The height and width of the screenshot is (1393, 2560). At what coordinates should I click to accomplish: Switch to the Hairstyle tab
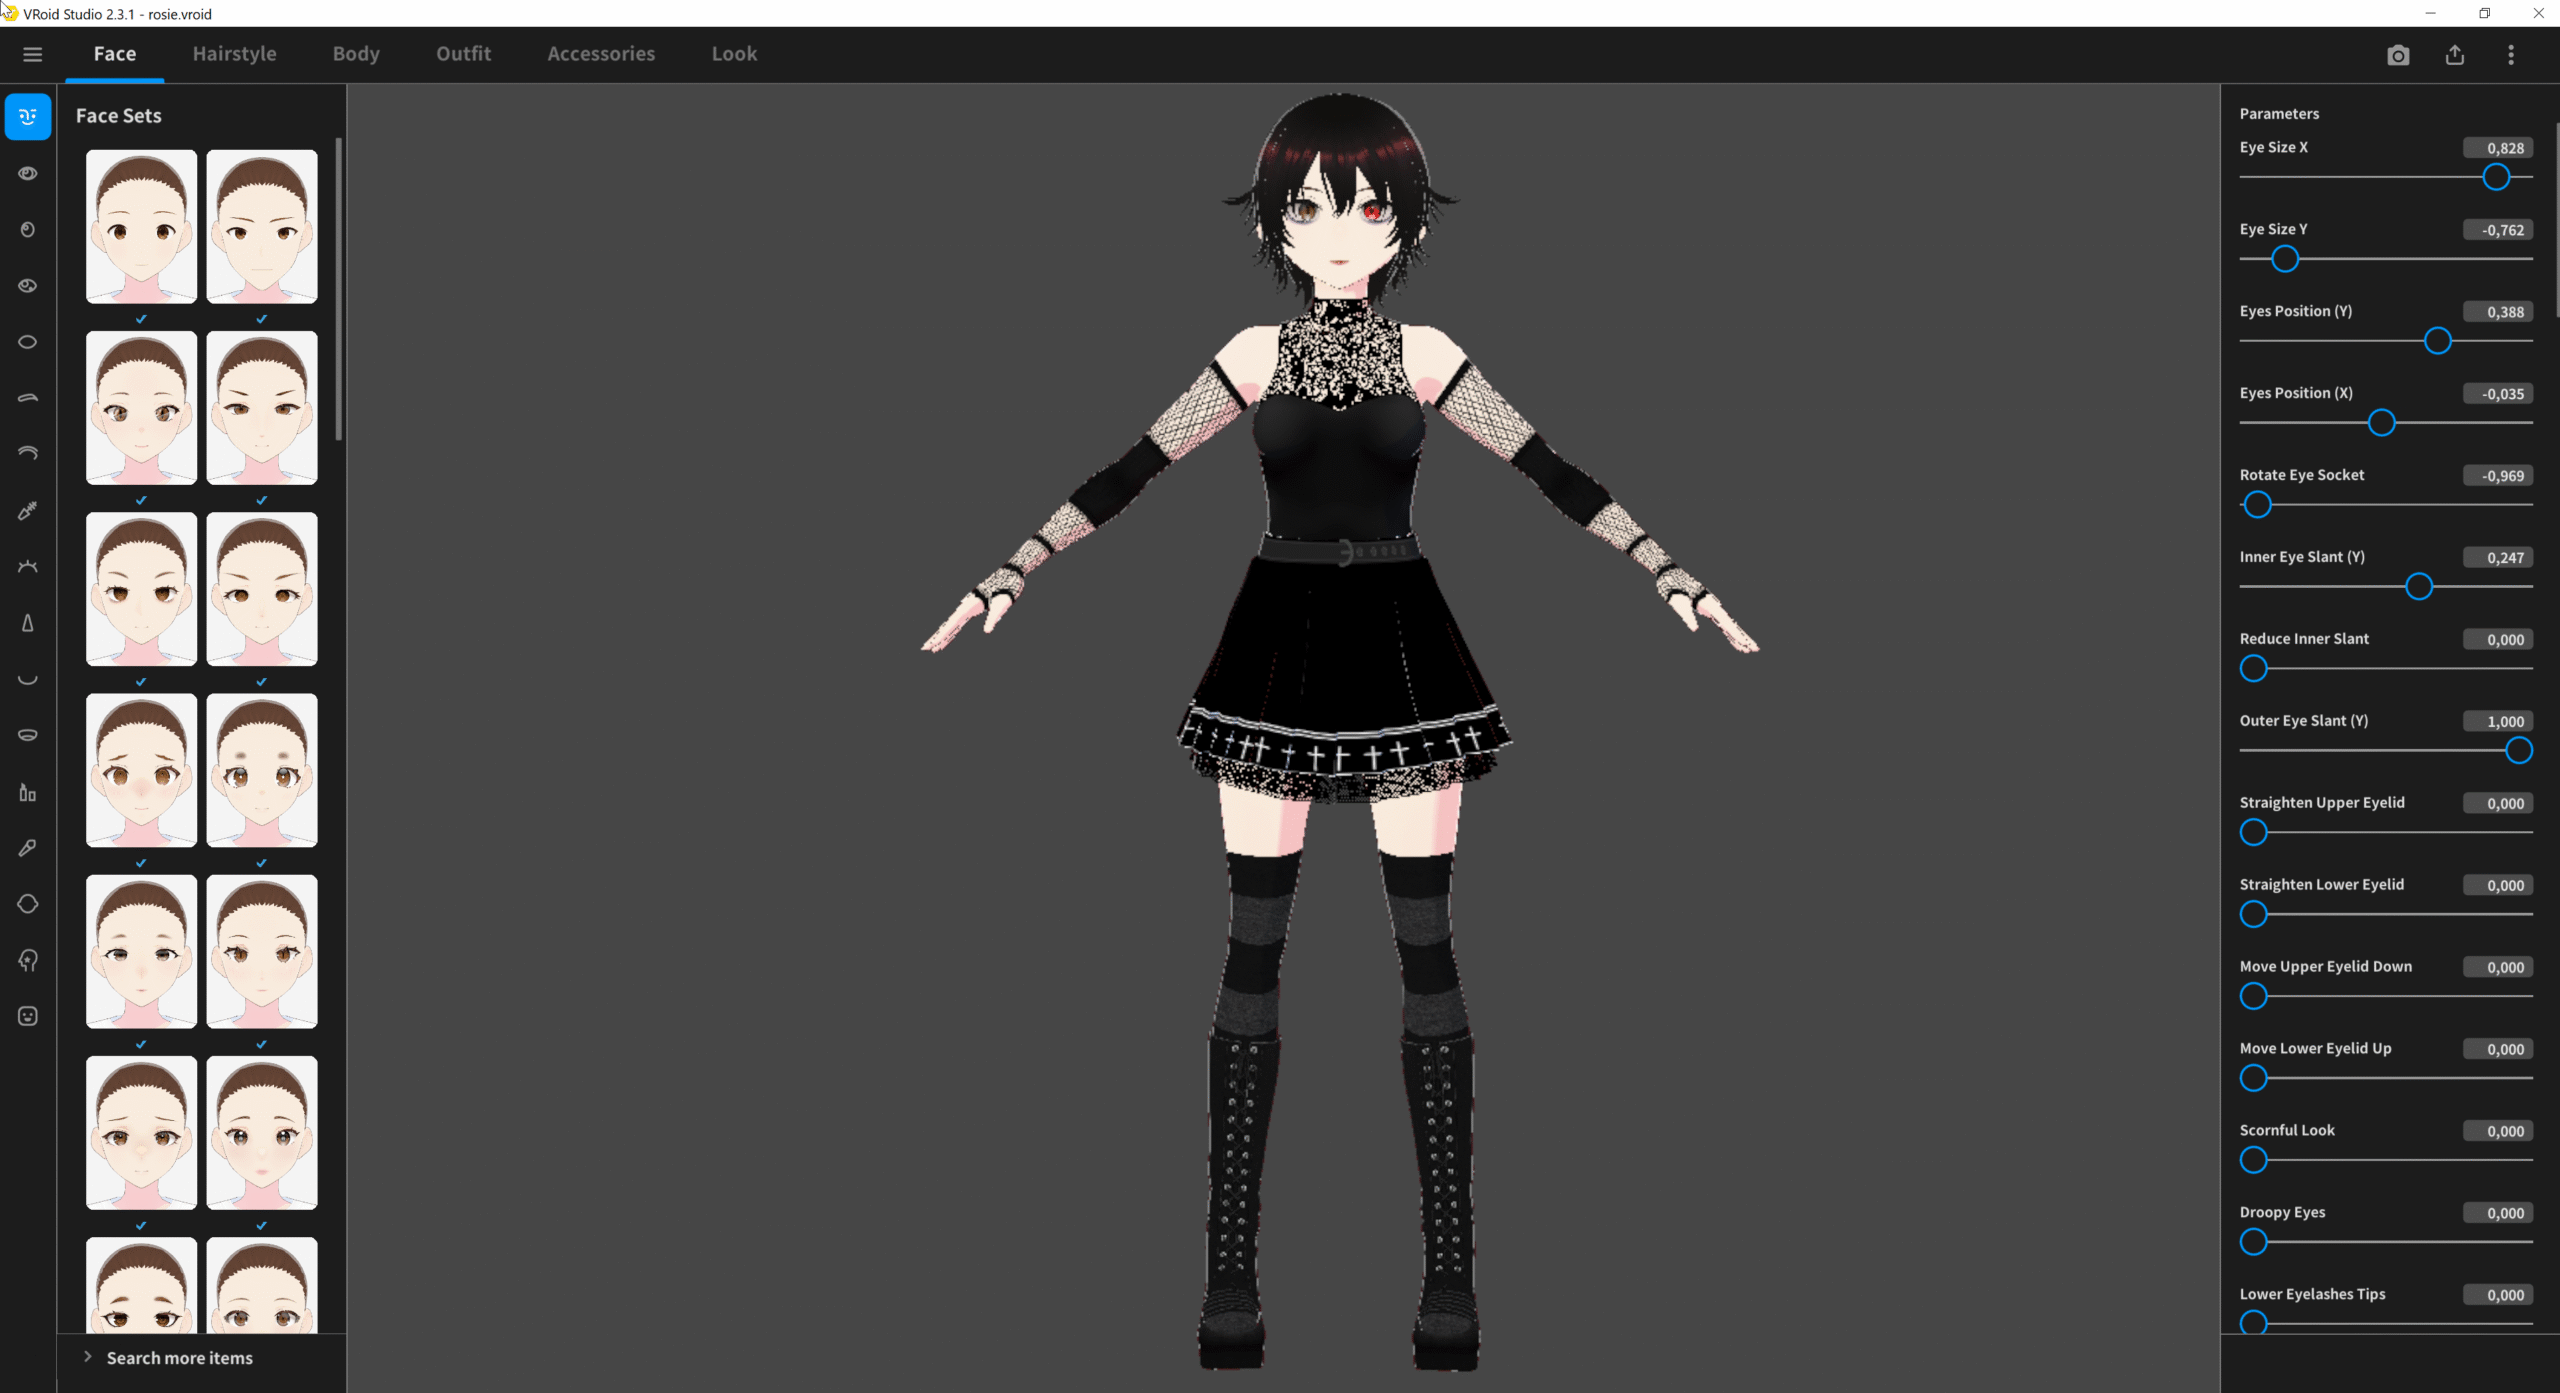[234, 54]
